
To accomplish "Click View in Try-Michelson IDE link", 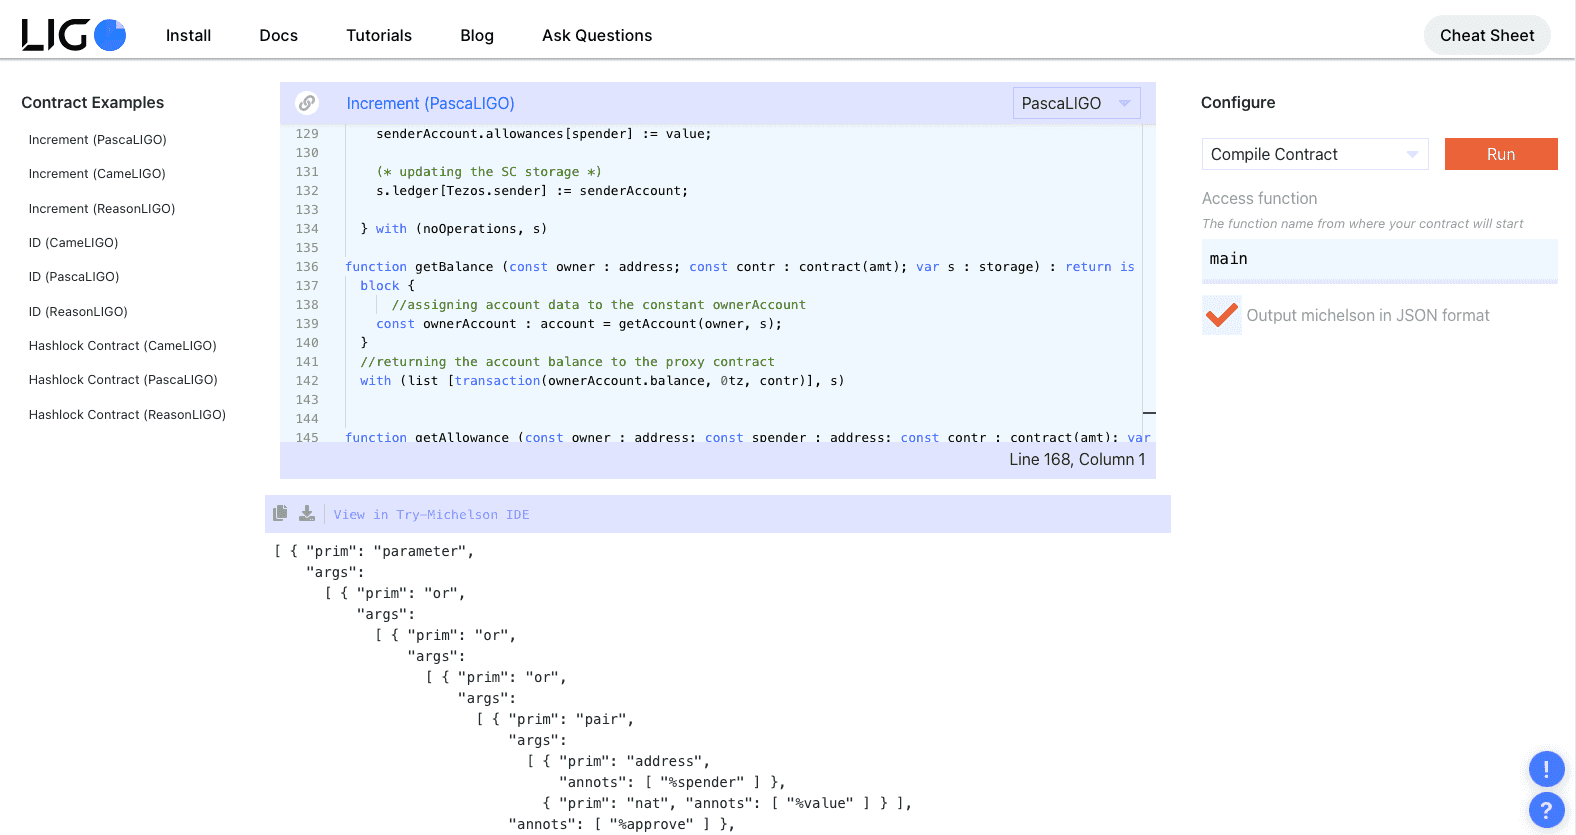I will pyautogui.click(x=431, y=515).
